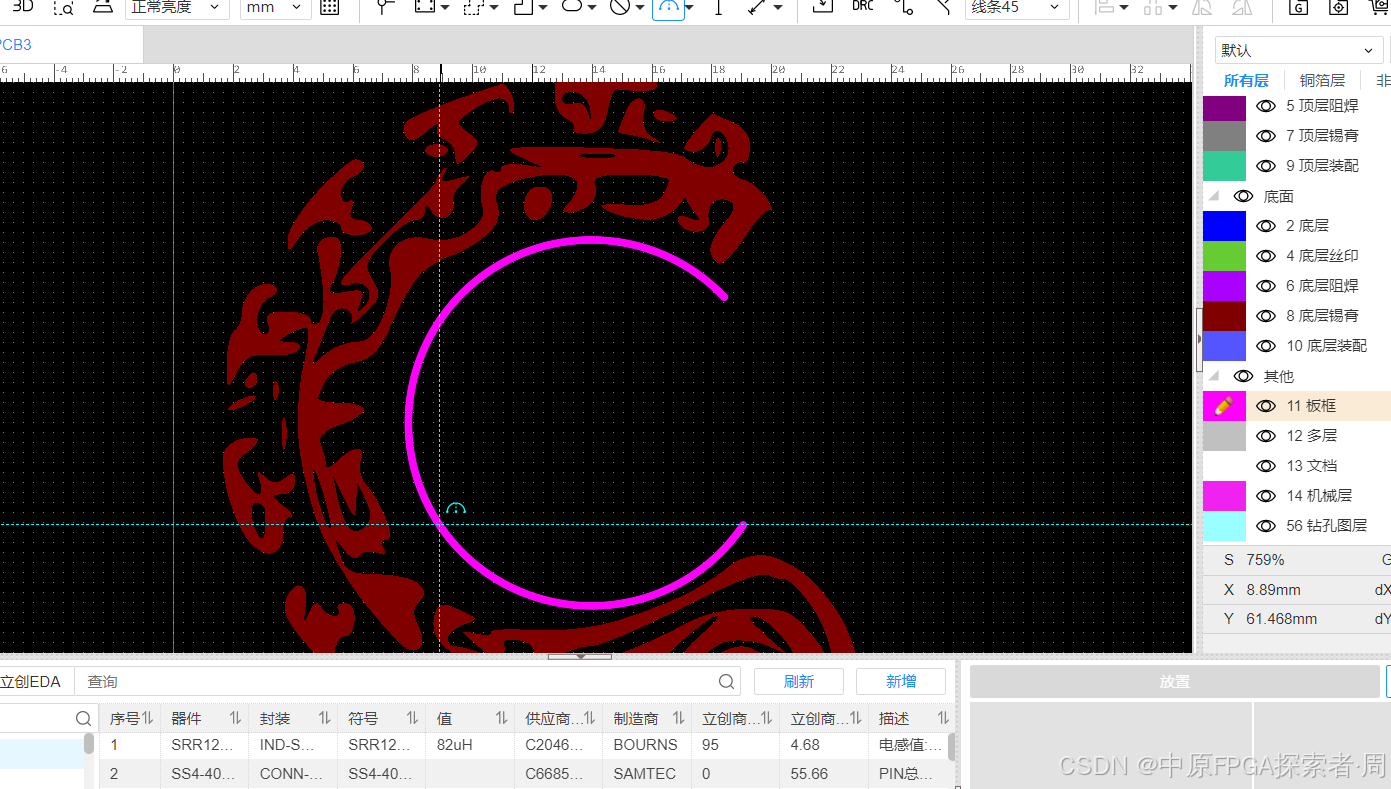This screenshot has height=789, width=1391.
Task: Hide the 8 底层锡膏 layer
Action: tap(1266, 316)
